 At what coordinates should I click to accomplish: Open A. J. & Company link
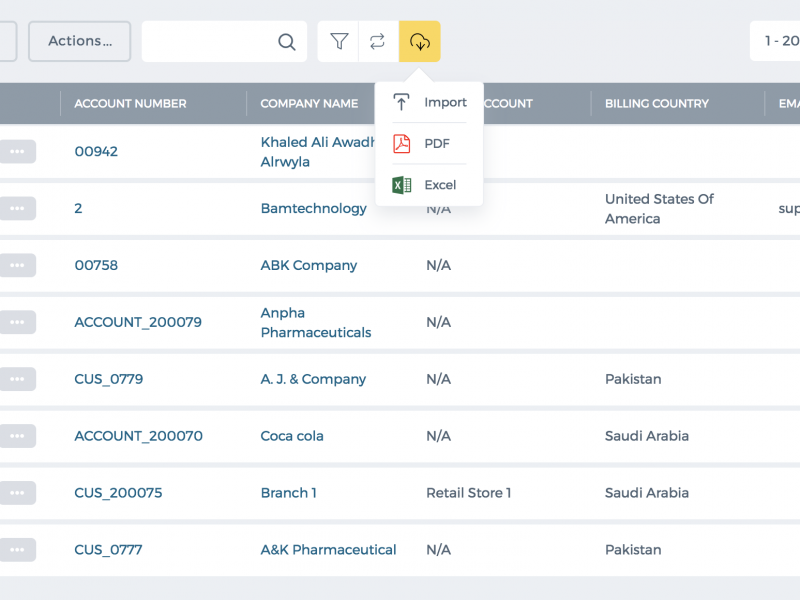[x=313, y=379]
